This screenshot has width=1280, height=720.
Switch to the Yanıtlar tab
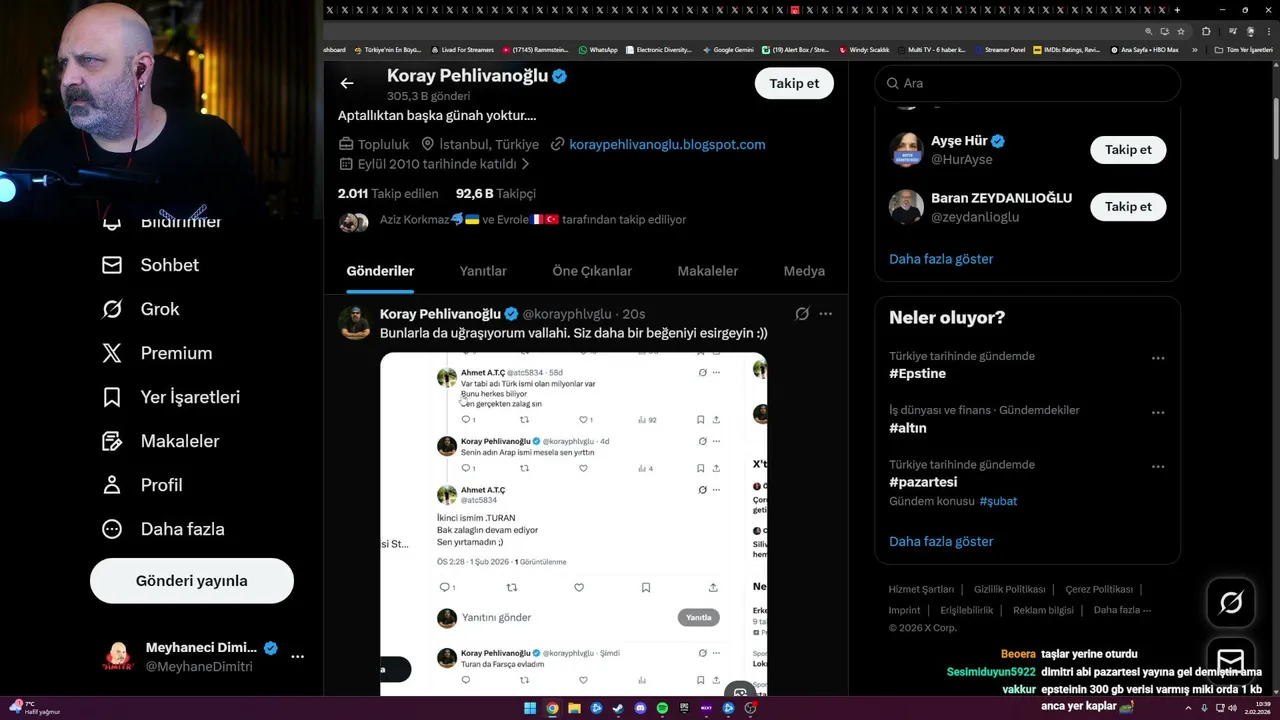click(483, 271)
